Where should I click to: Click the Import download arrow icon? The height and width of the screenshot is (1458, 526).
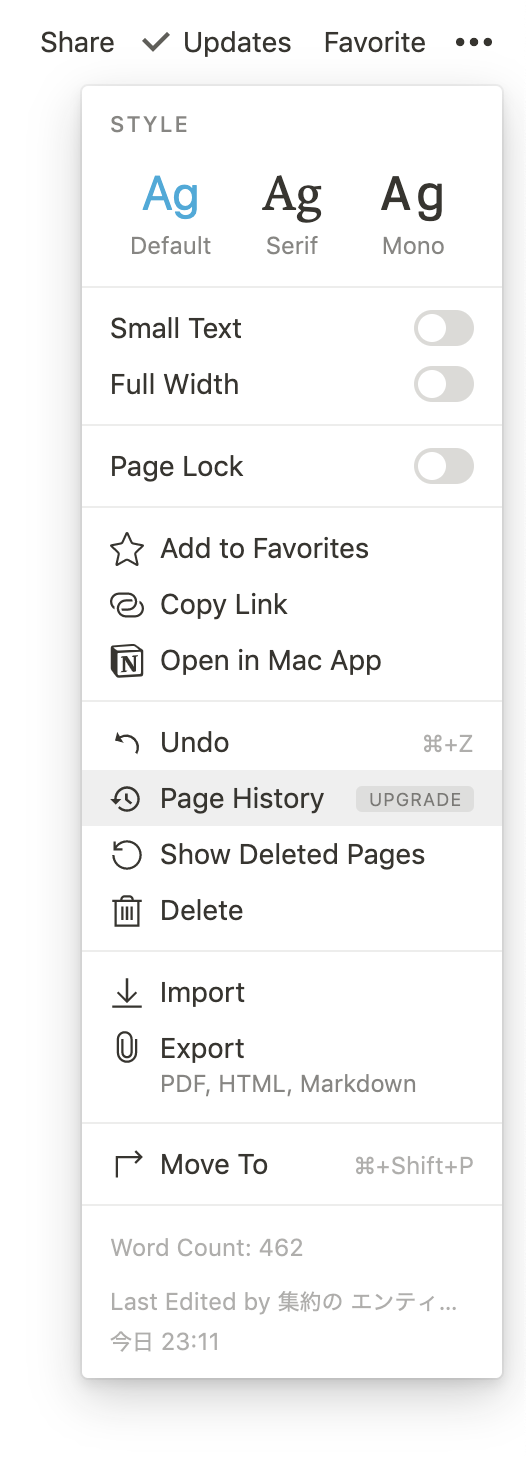(x=127, y=993)
